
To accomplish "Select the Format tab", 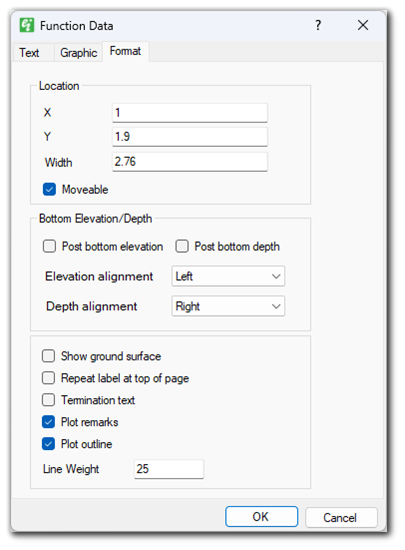I will [125, 51].
